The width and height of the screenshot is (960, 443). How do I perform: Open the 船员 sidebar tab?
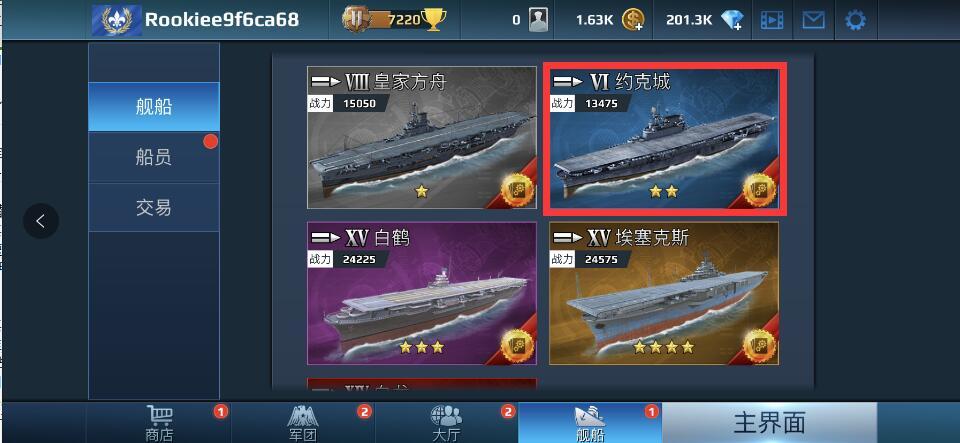pyautogui.click(x=154, y=157)
